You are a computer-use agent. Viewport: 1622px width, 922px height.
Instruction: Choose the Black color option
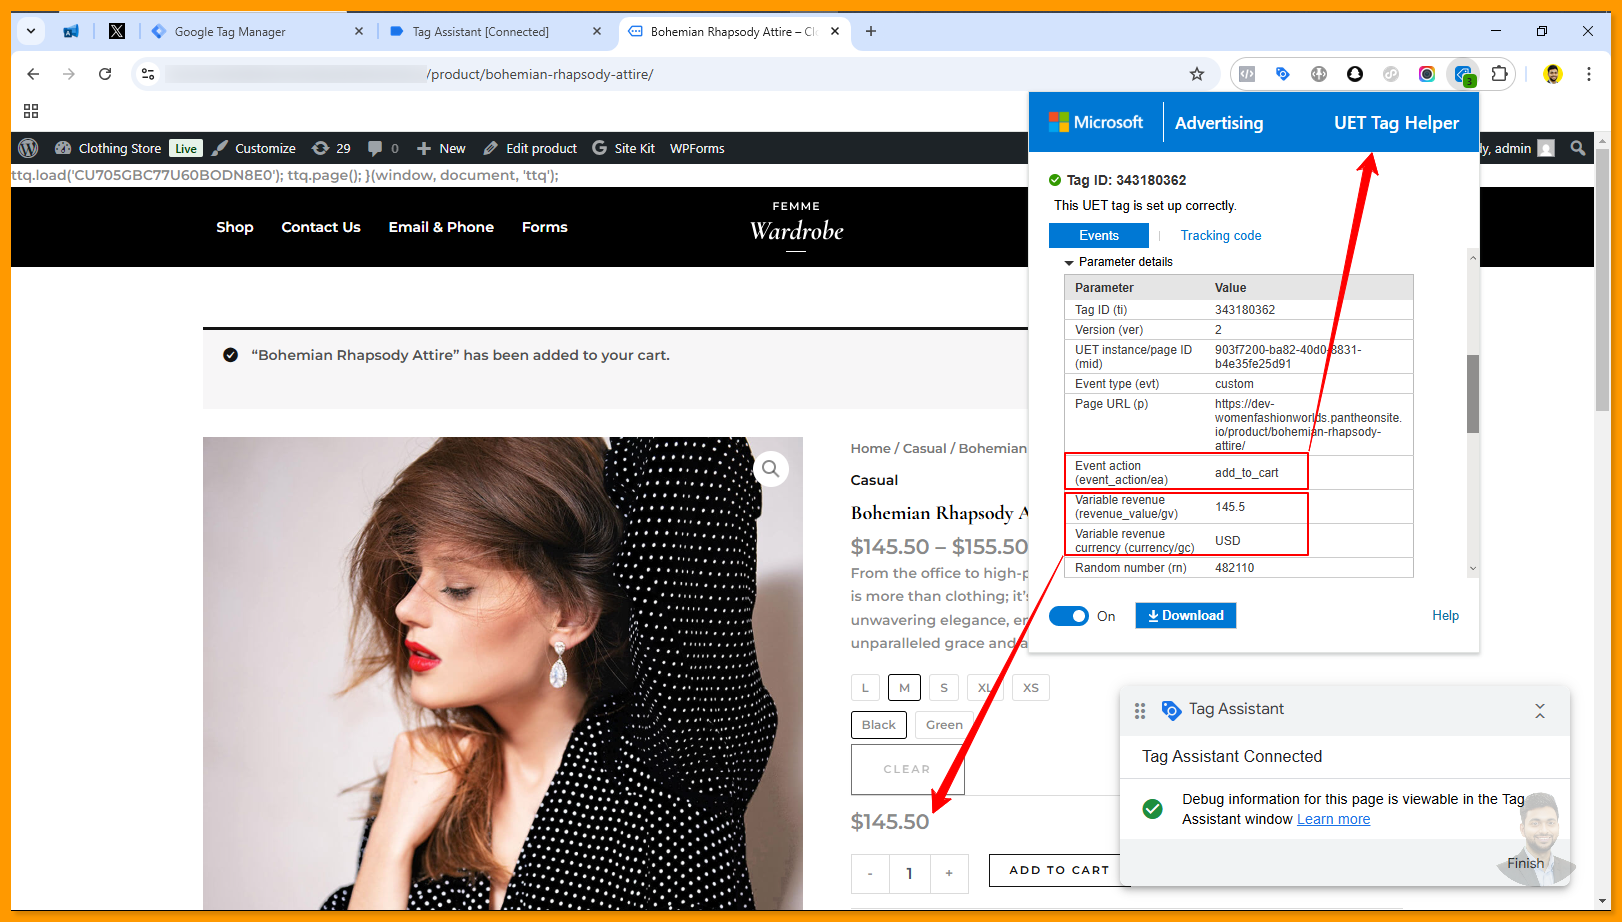click(x=878, y=725)
